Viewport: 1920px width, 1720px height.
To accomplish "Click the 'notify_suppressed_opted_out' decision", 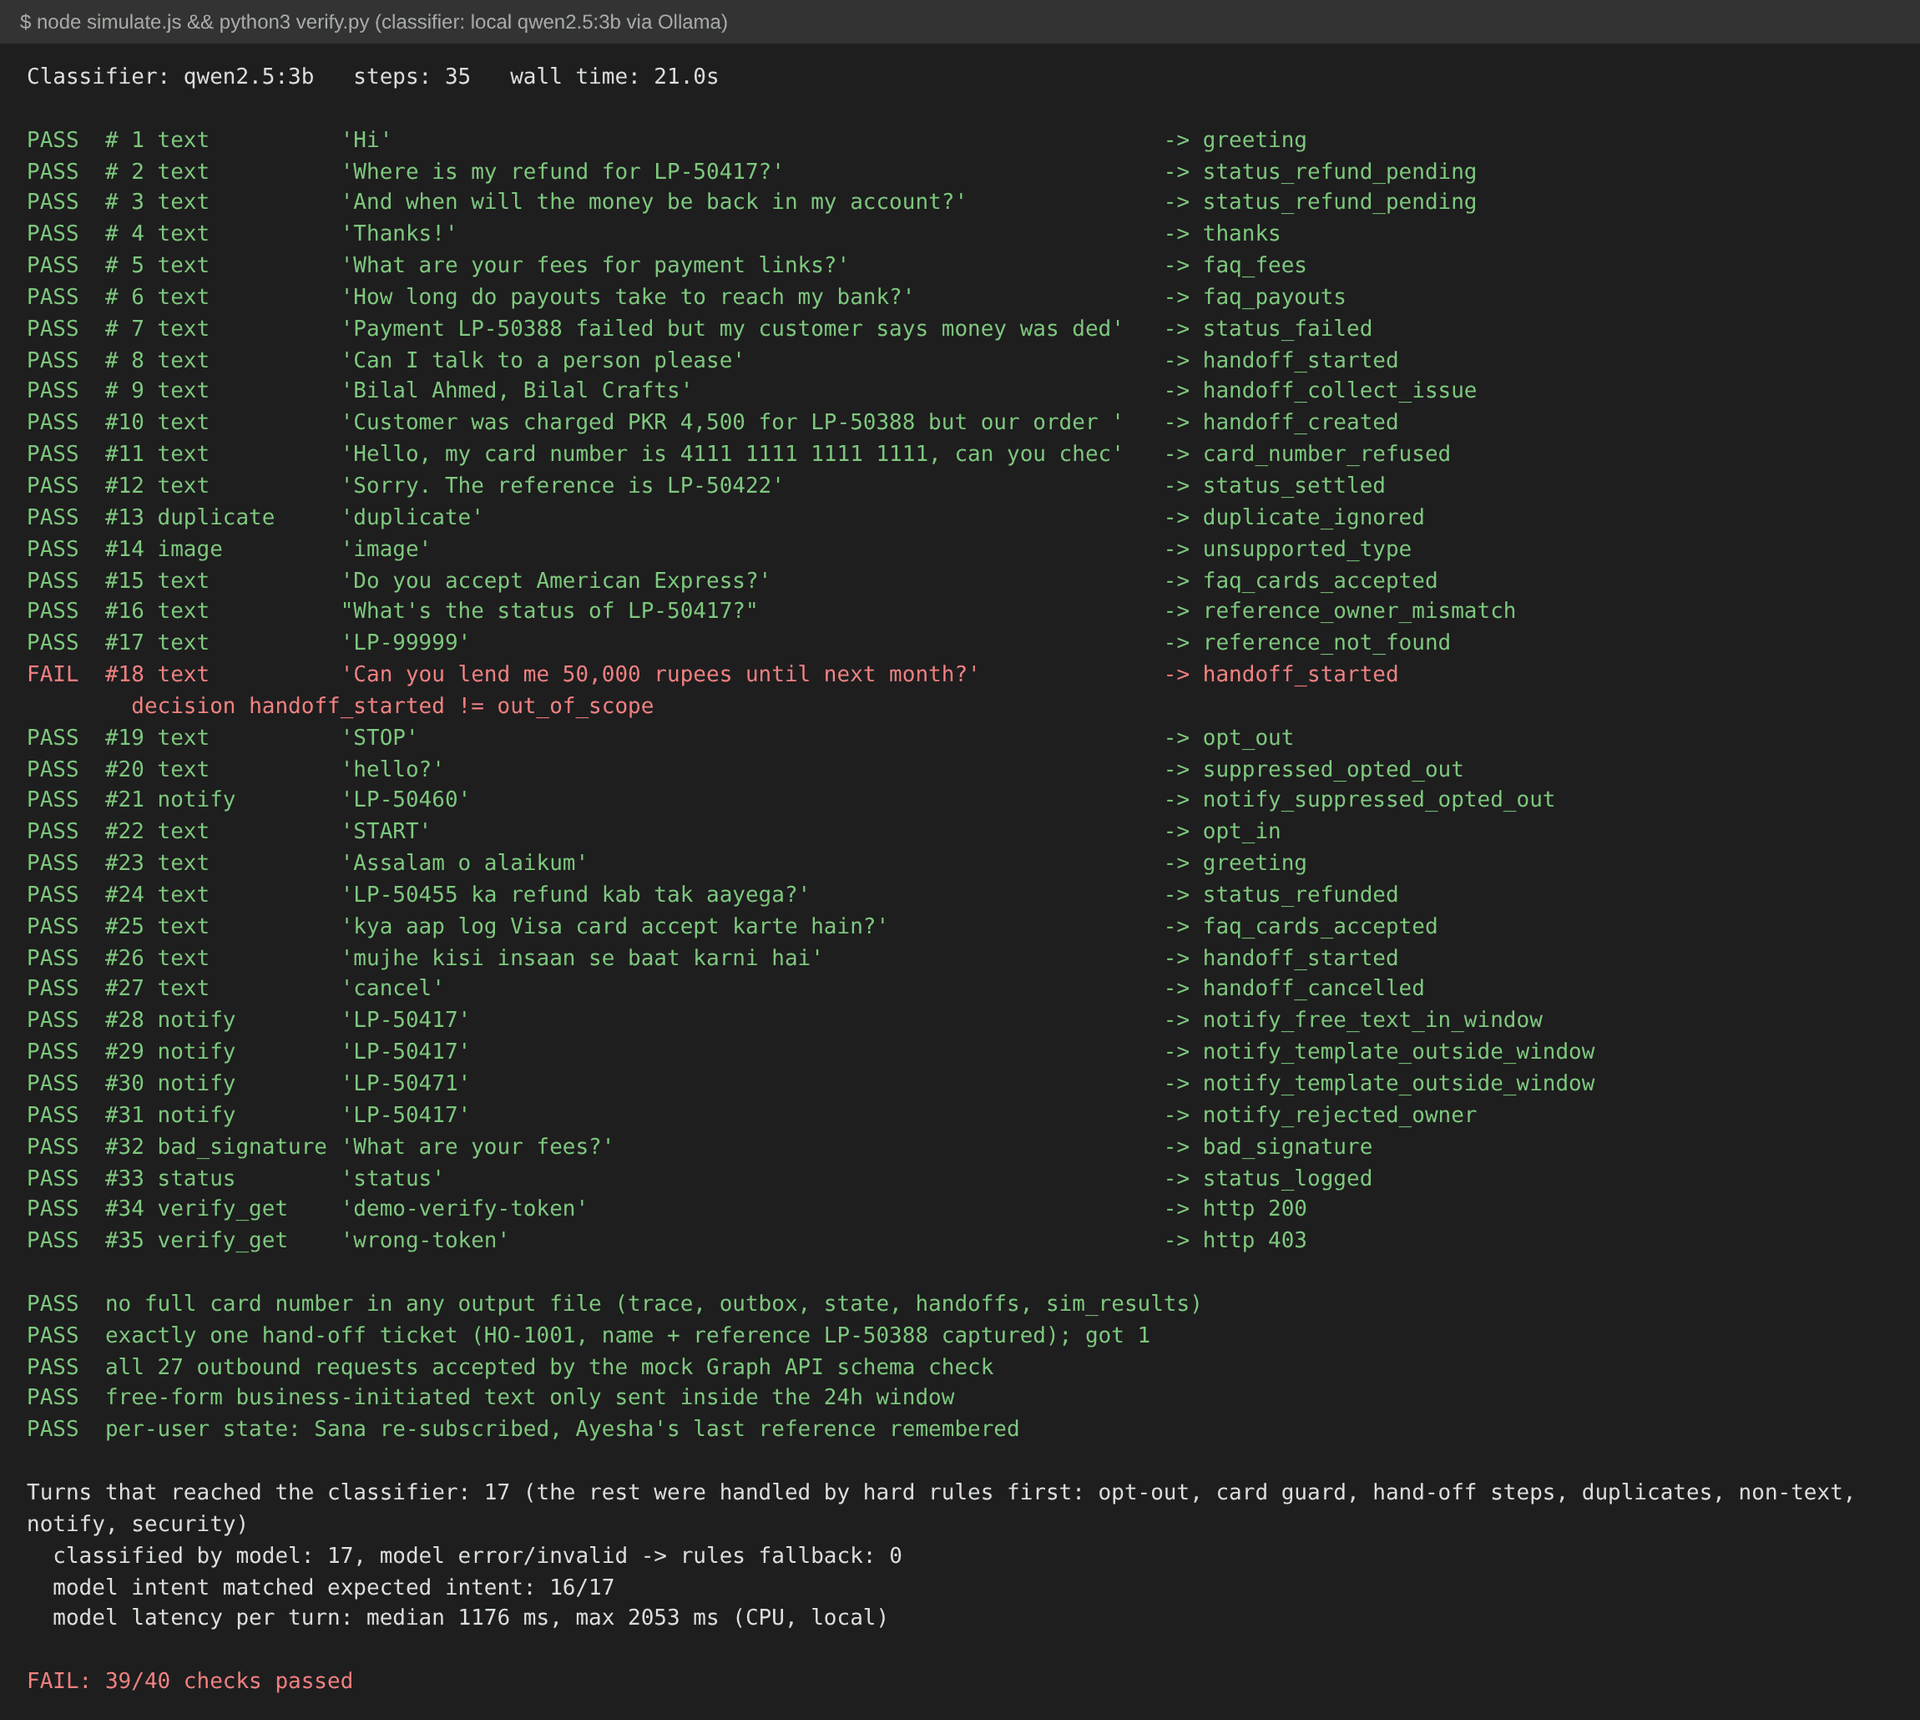I will coord(1378,800).
